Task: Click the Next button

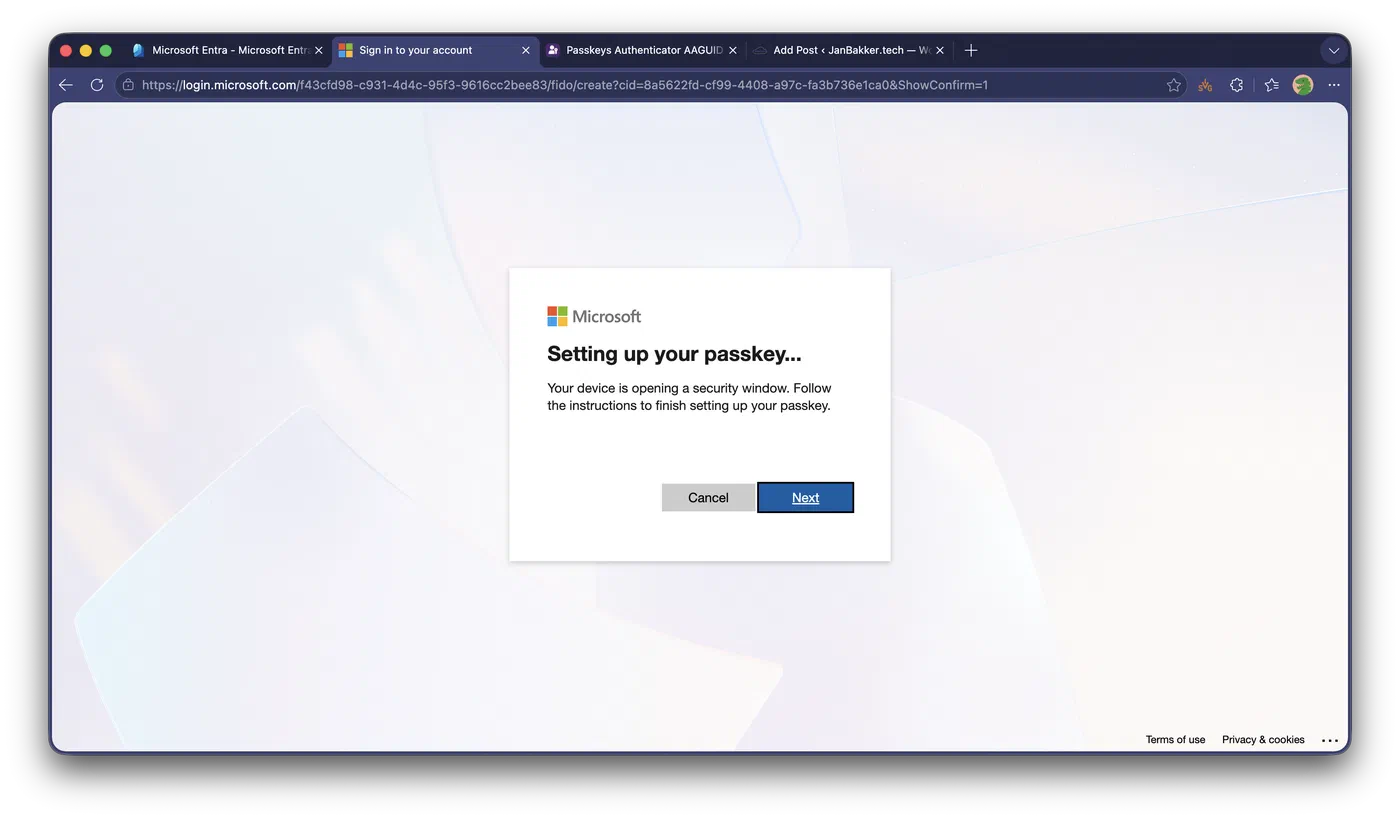Action: [805, 497]
